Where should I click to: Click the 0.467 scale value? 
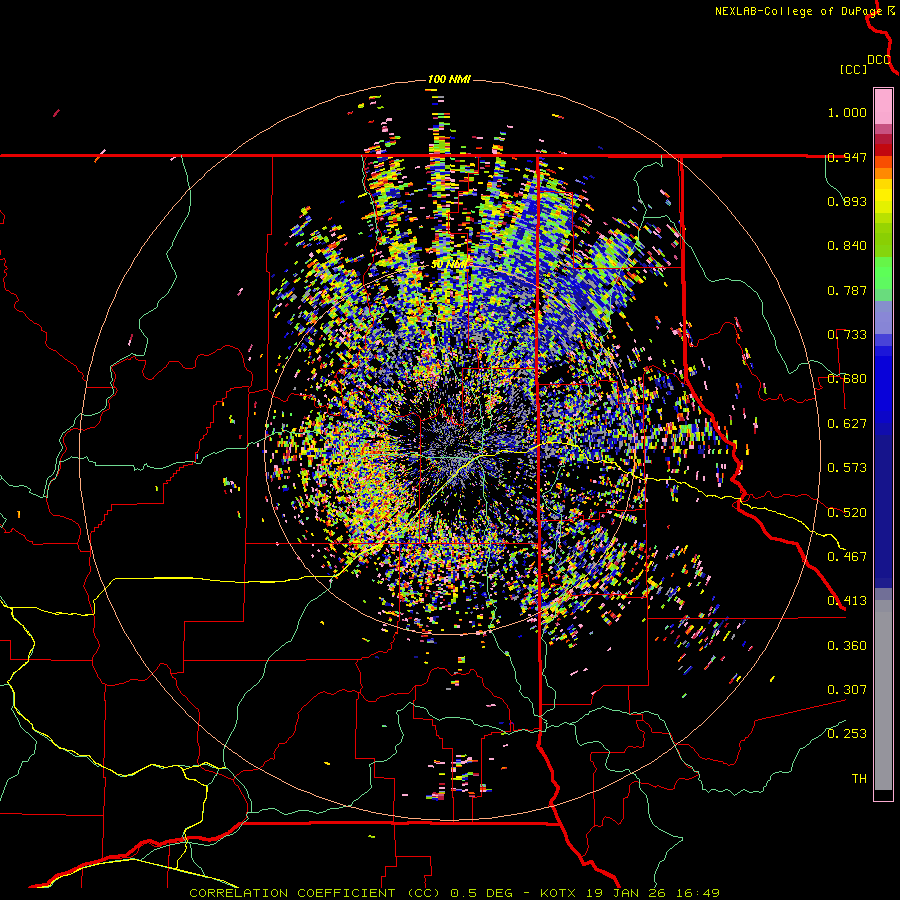coord(847,557)
